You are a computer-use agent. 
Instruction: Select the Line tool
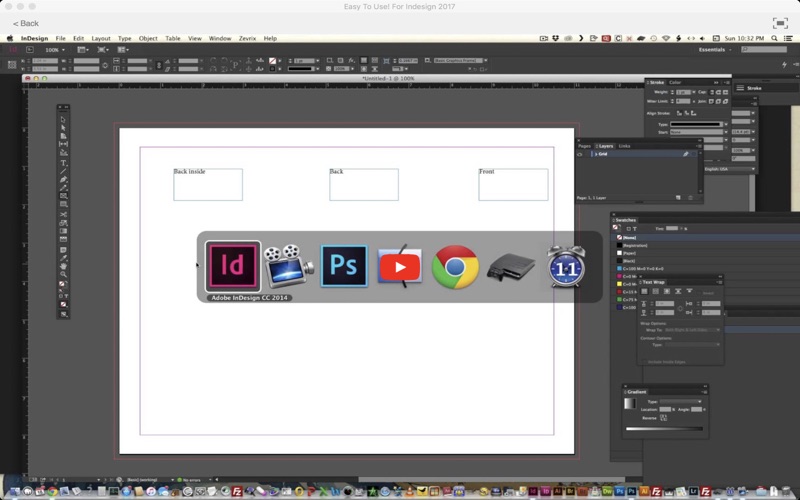(63, 171)
